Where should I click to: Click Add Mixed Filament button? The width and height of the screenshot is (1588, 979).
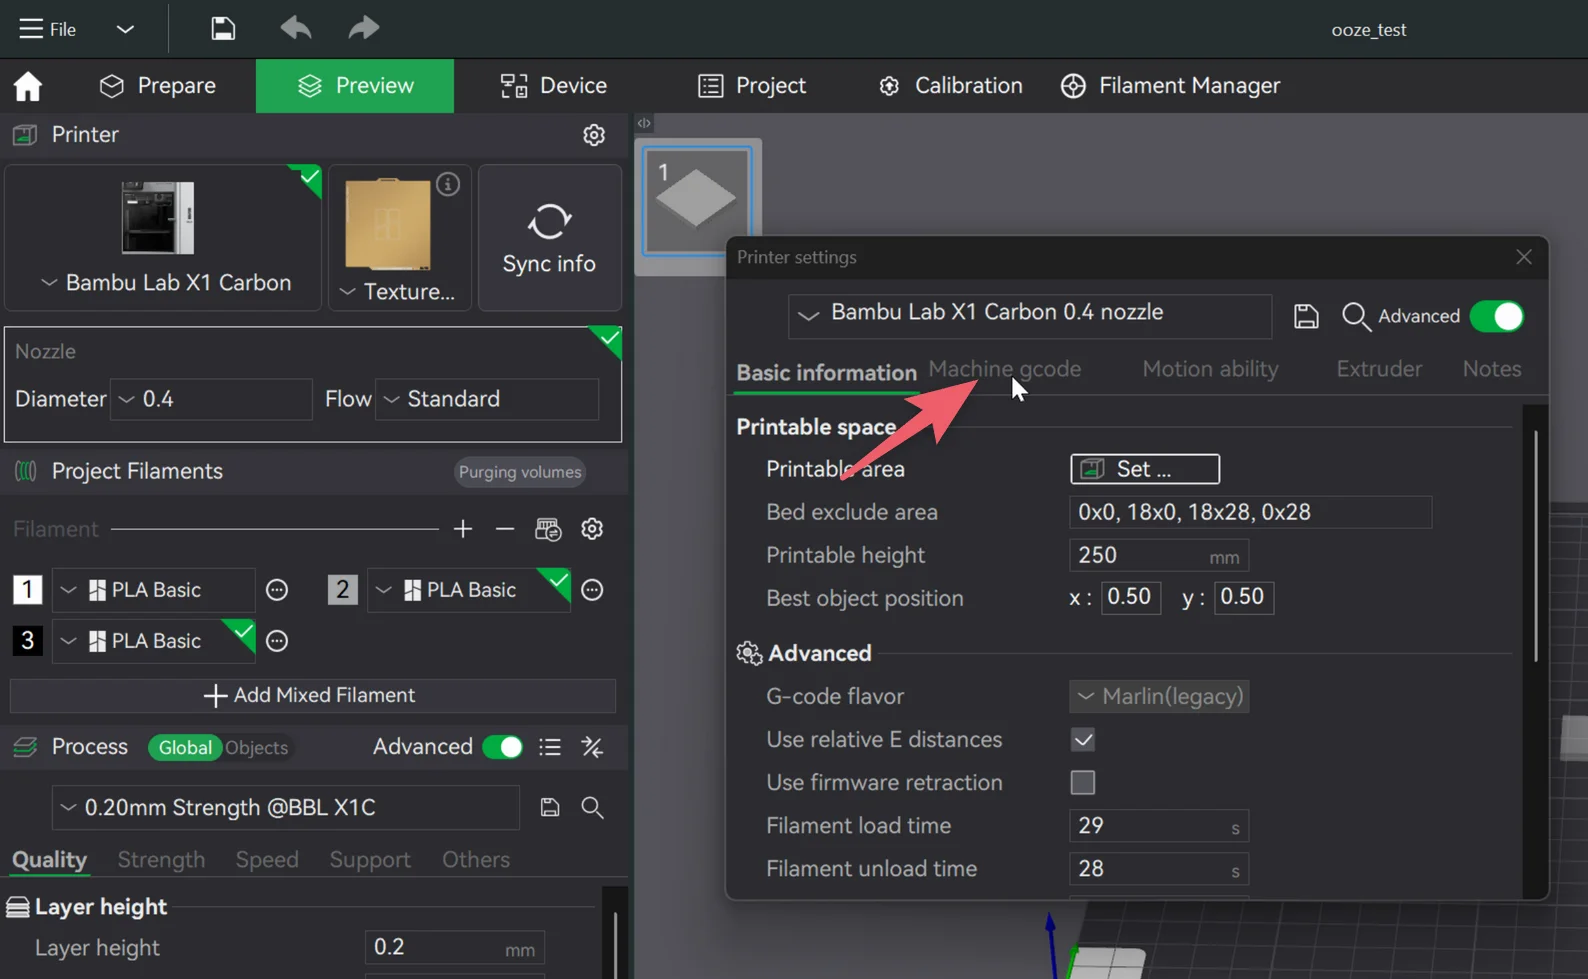pyautogui.click(x=313, y=695)
